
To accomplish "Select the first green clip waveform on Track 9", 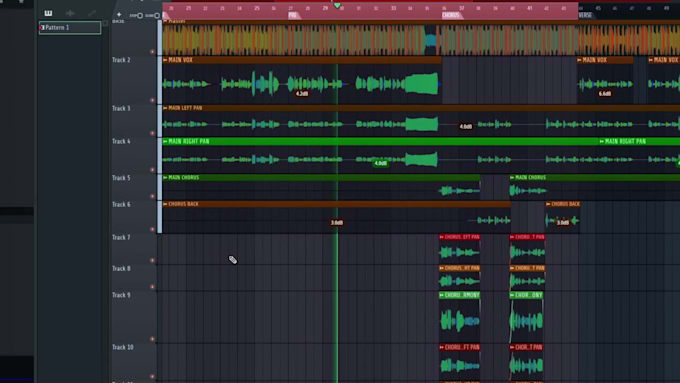I will [x=459, y=321].
